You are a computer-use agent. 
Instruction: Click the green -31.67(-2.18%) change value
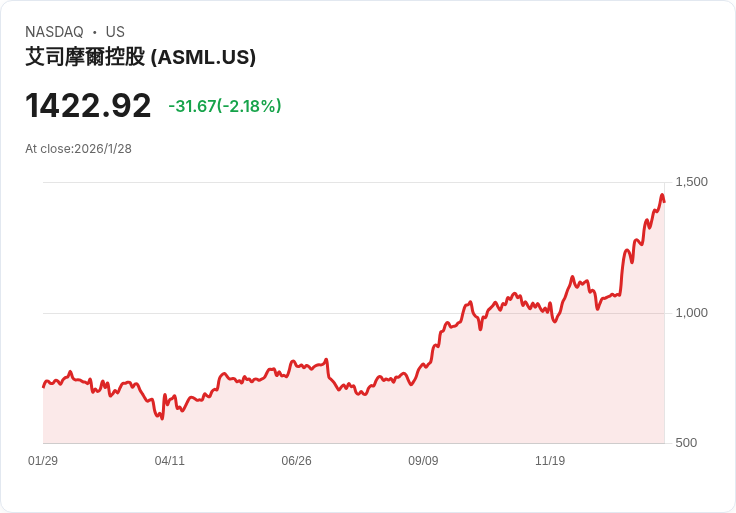tap(225, 106)
